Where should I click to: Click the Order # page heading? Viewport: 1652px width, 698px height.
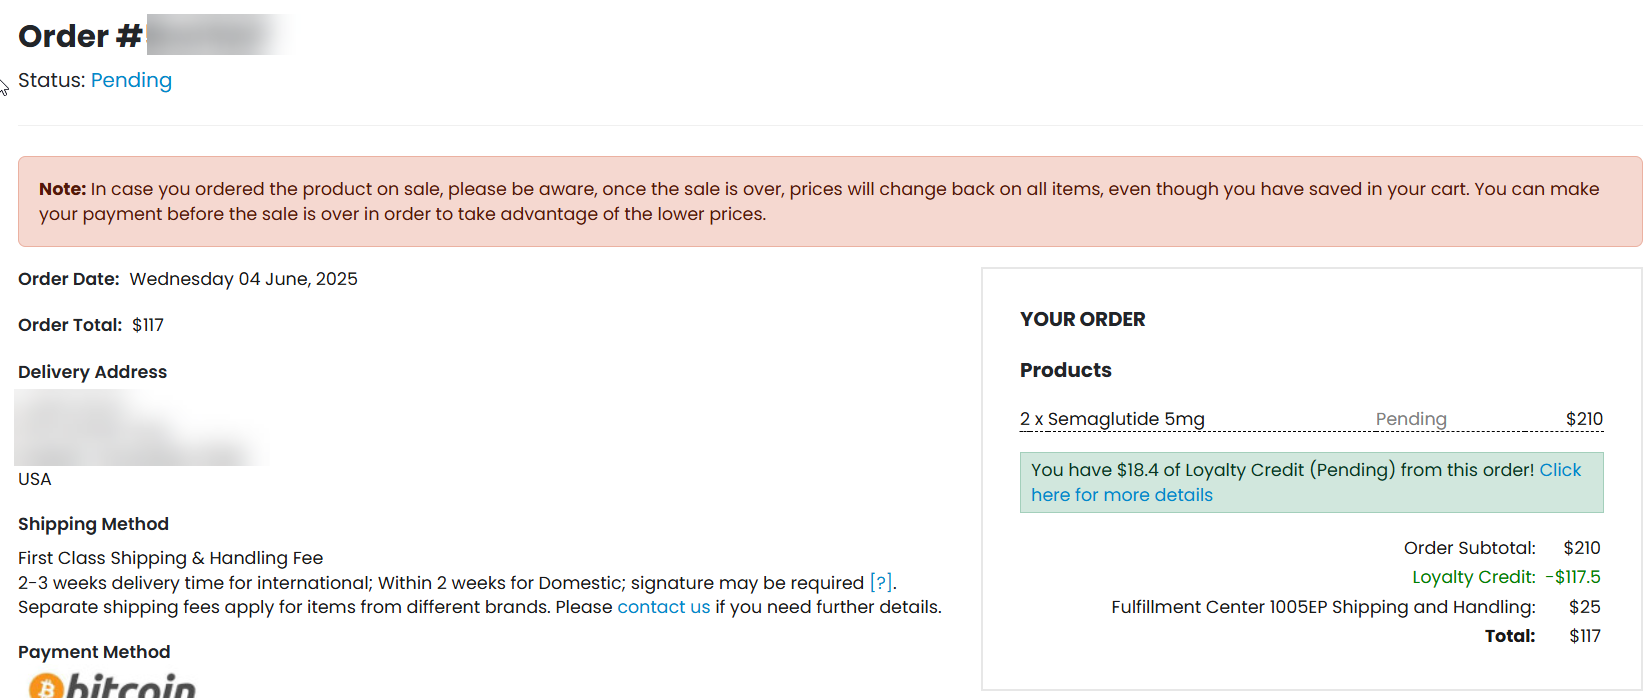(80, 36)
